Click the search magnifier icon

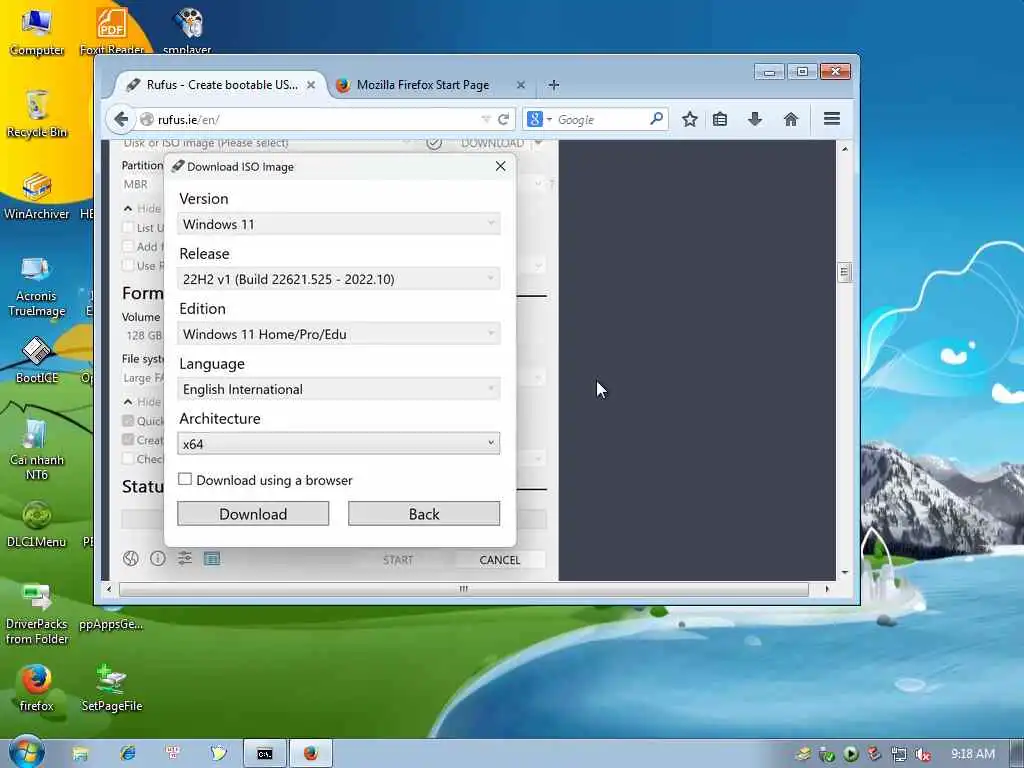(657, 119)
